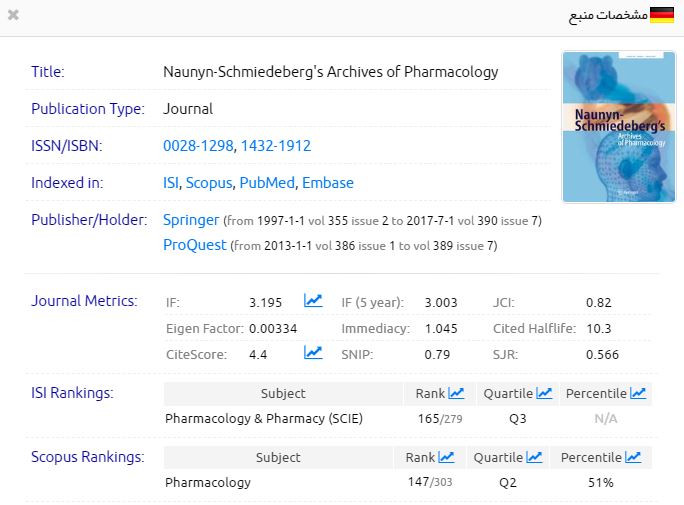Image resolution: width=684 pixels, height=505 pixels.
Task: Open the ProQuest holder link
Action: tap(194, 245)
